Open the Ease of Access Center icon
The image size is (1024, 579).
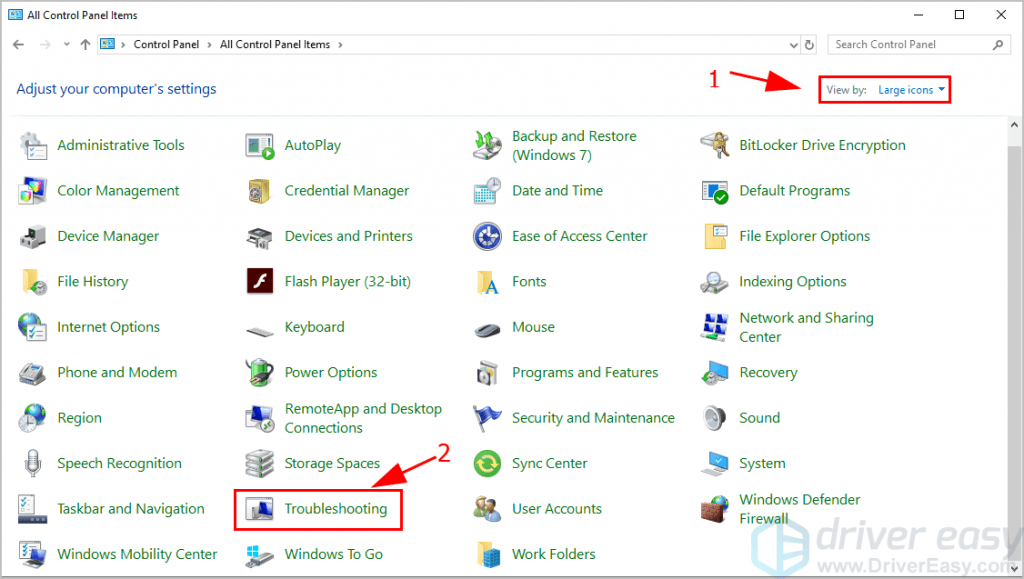click(487, 237)
